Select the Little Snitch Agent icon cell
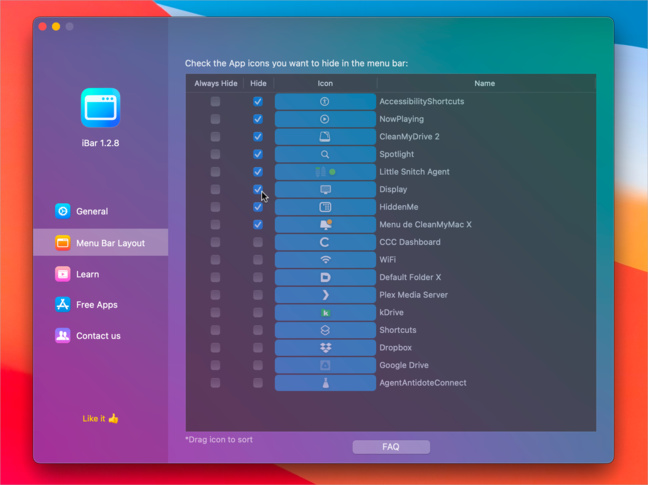Viewport: 648px width, 485px height. (x=325, y=172)
